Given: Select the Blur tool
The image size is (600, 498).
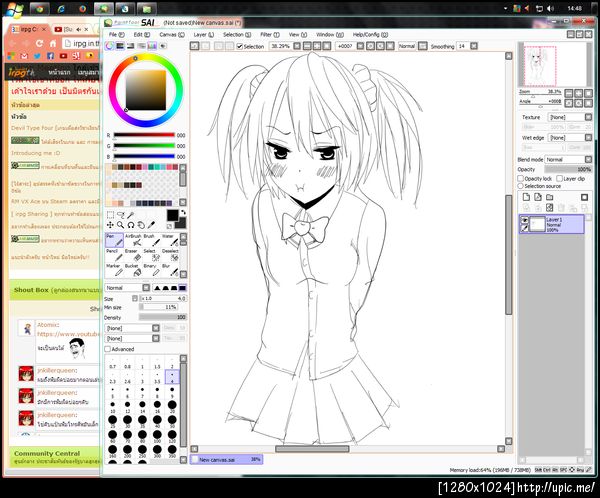Looking at the screenshot, I should 170,270.
